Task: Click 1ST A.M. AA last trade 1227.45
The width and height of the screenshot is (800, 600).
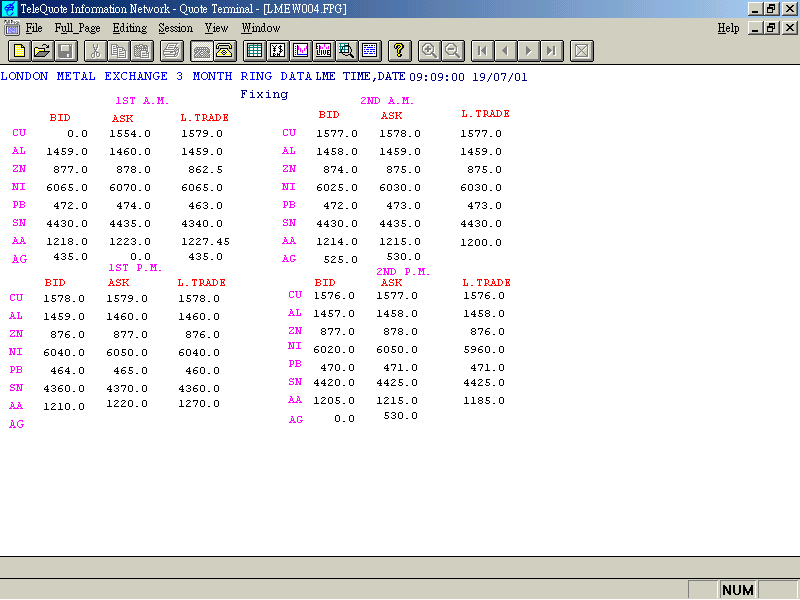Action: coord(206,241)
